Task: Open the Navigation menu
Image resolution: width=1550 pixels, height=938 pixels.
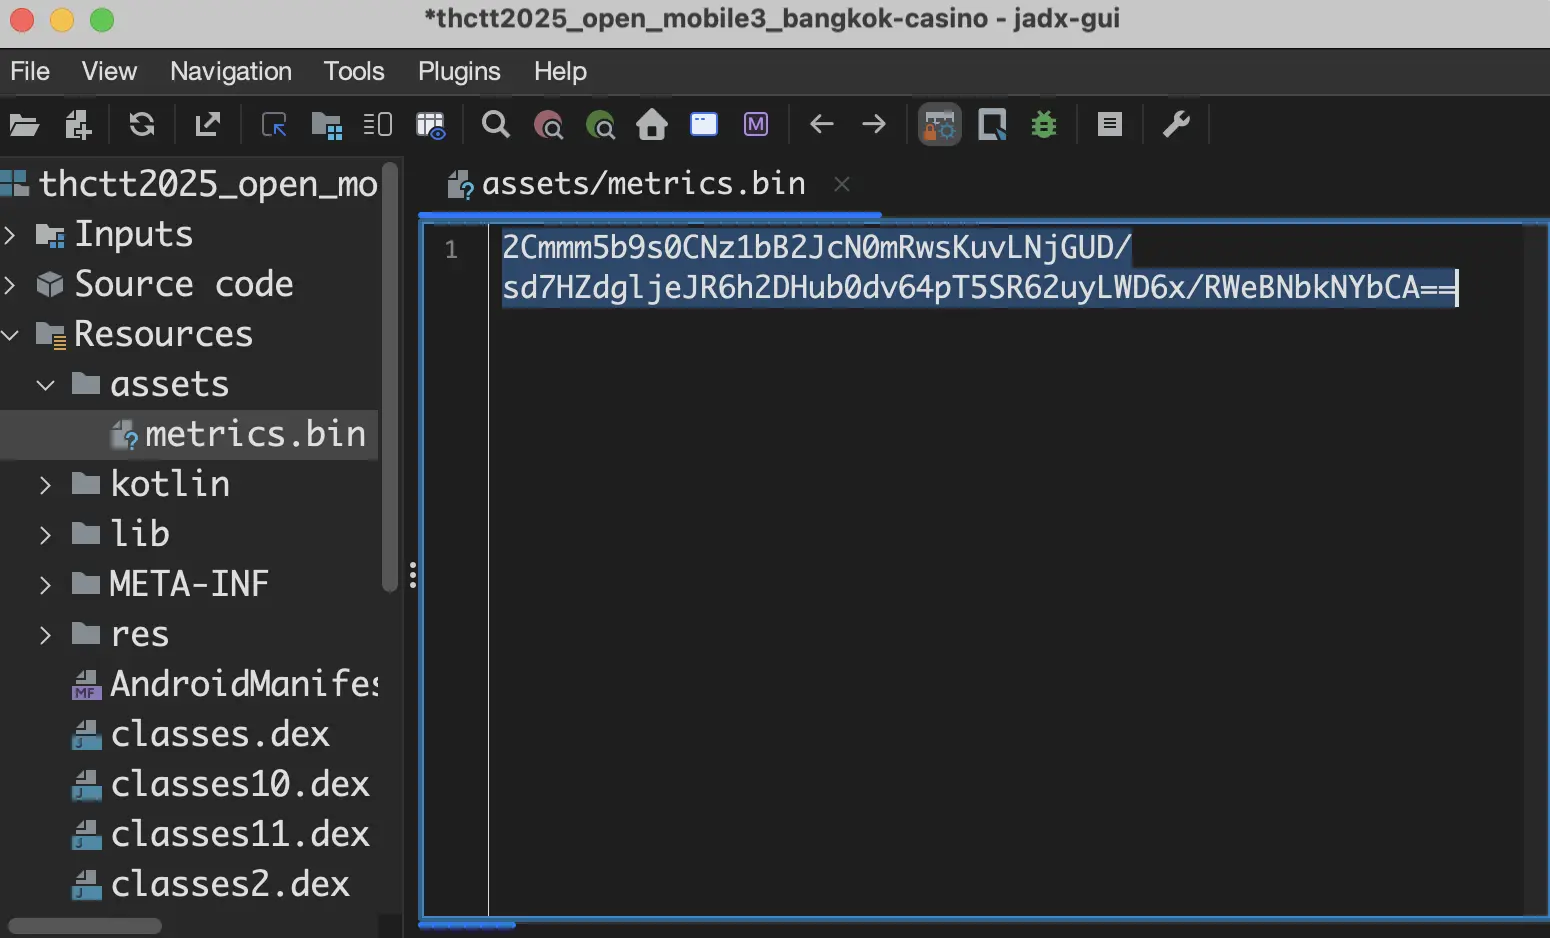Action: [x=230, y=71]
